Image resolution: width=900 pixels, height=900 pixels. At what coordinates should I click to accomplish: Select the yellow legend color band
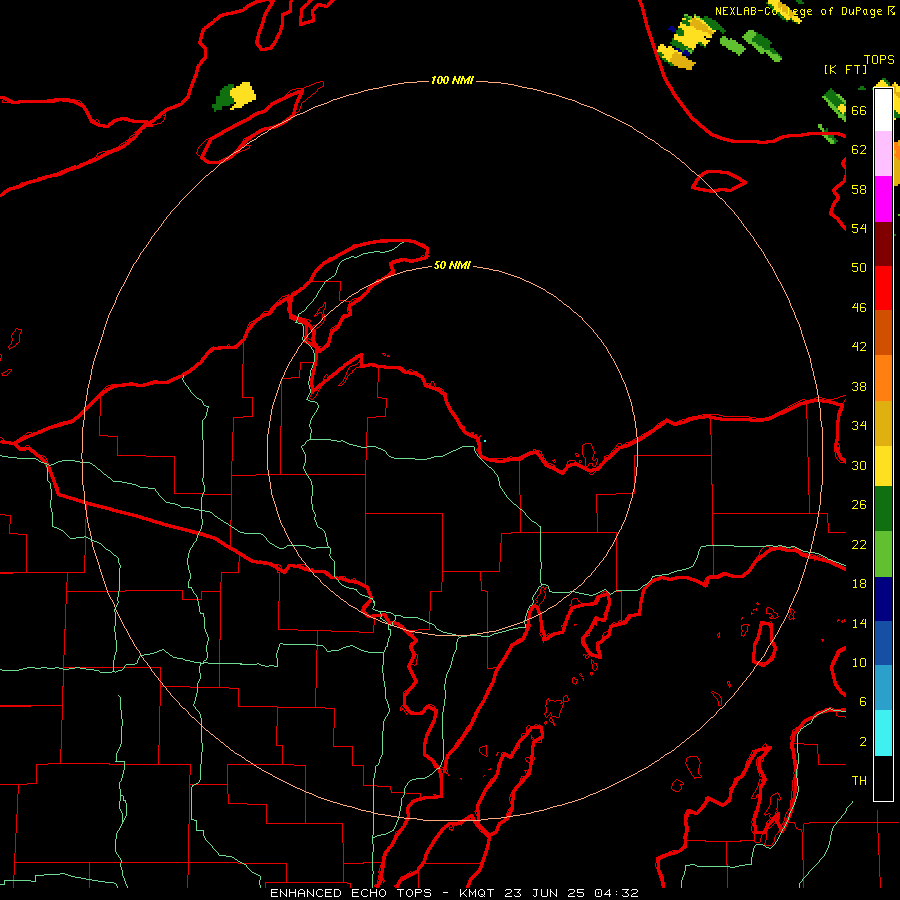[x=883, y=466]
